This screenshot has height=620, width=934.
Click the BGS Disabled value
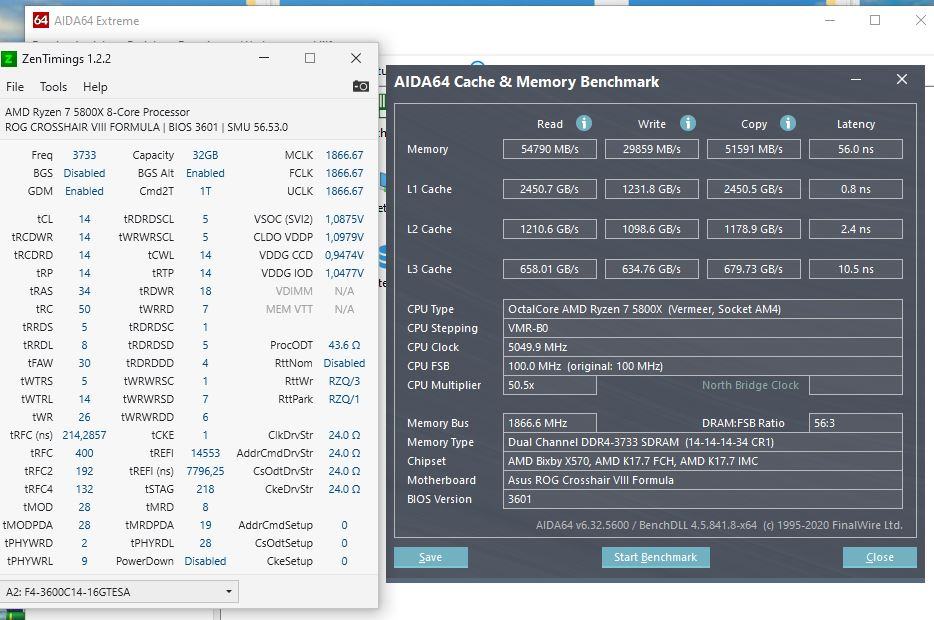point(84,173)
